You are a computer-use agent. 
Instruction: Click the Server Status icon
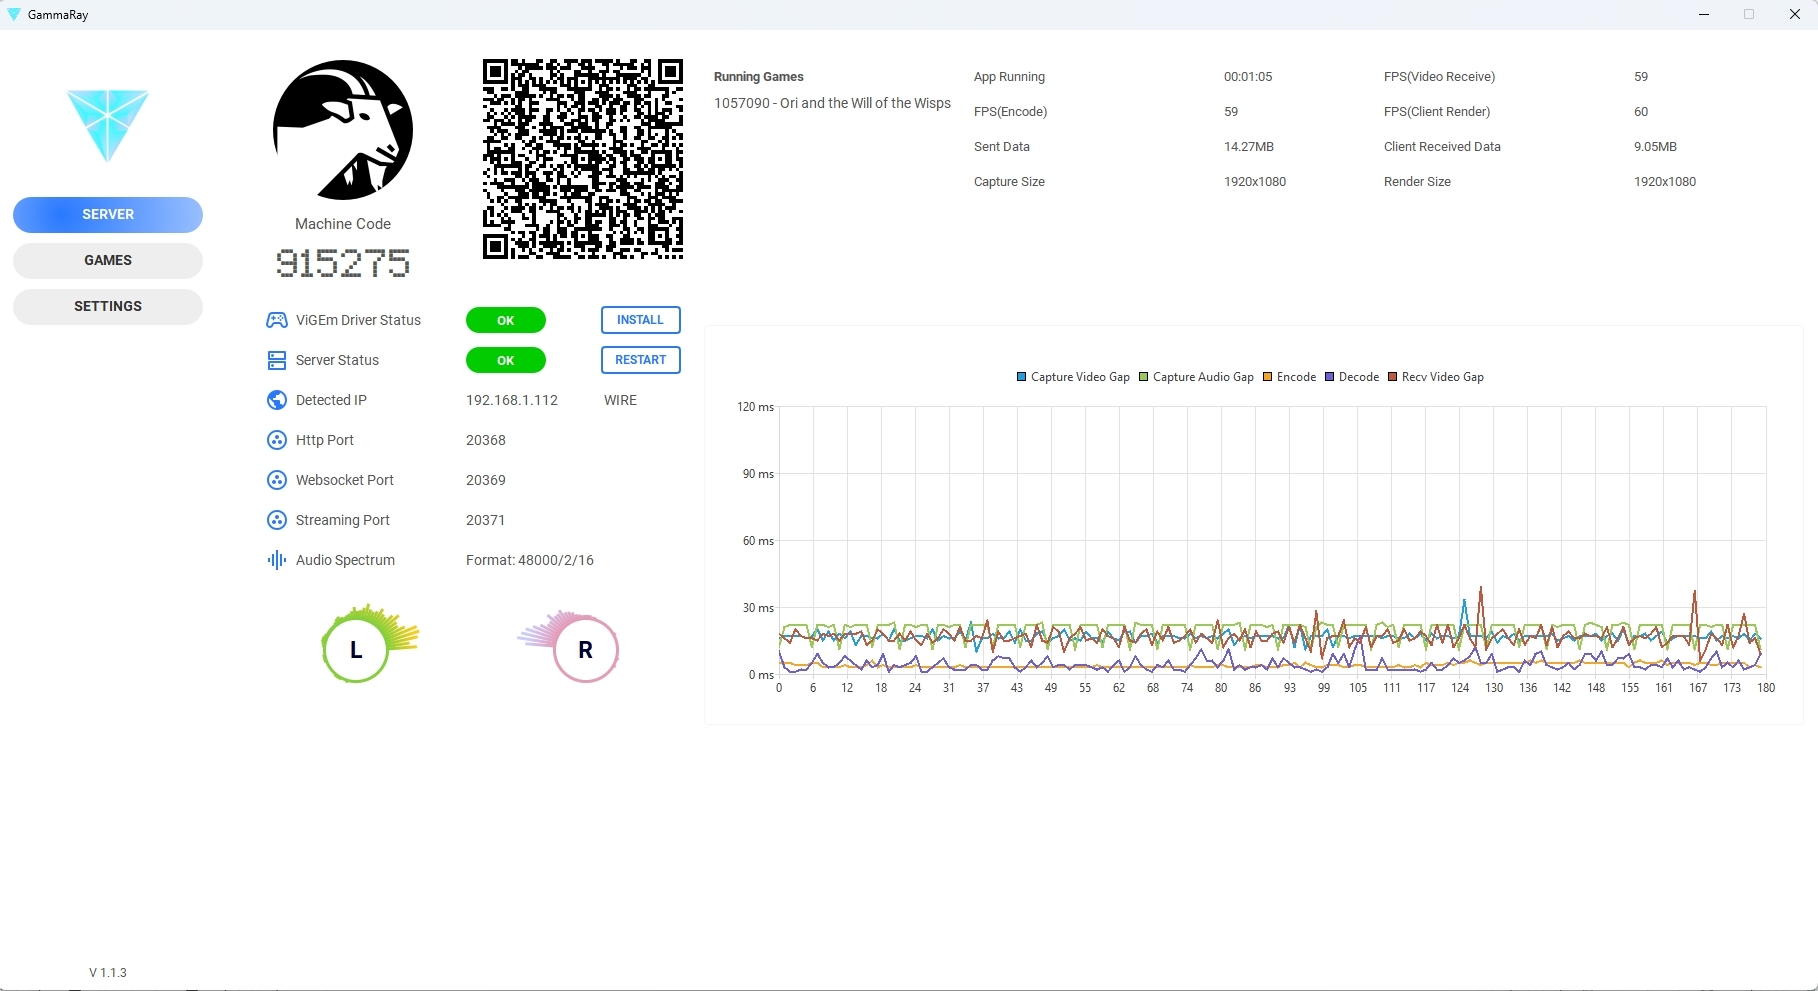pos(277,360)
